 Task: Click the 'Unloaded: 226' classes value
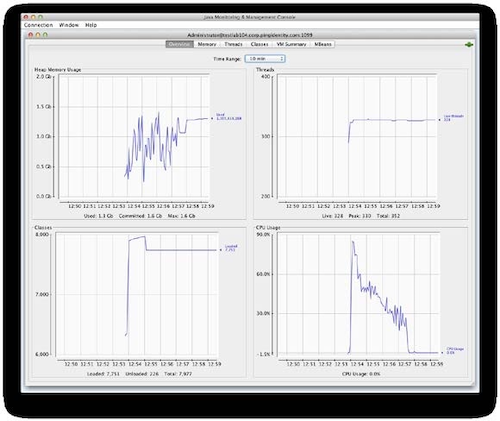tap(142, 374)
